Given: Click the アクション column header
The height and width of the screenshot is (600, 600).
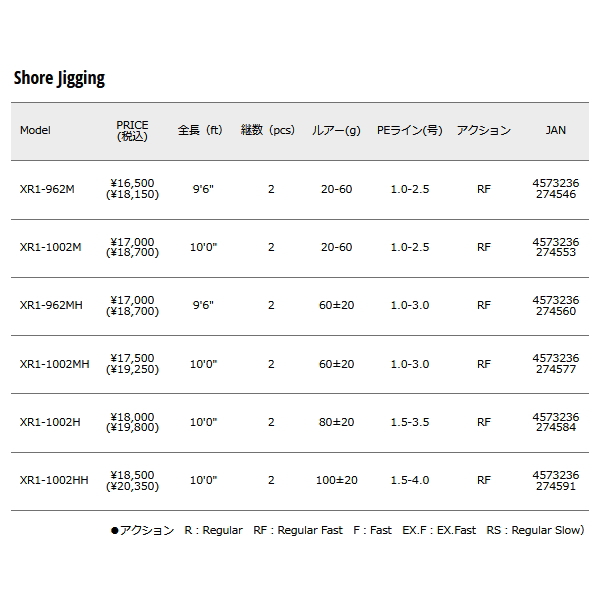Looking at the screenshot, I should [483, 131].
